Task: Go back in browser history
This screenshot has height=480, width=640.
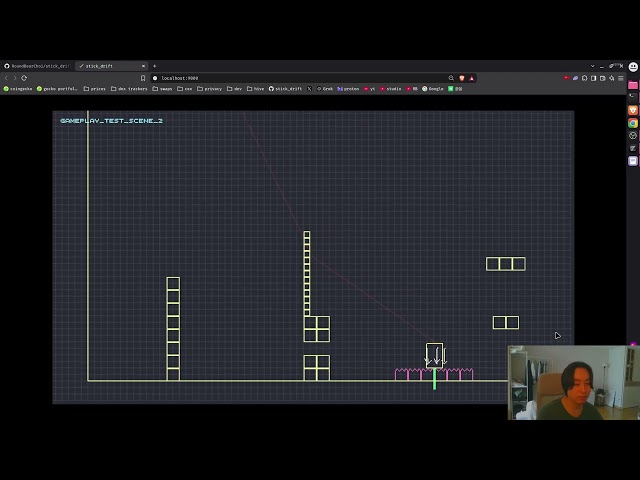Action: tap(6, 78)
